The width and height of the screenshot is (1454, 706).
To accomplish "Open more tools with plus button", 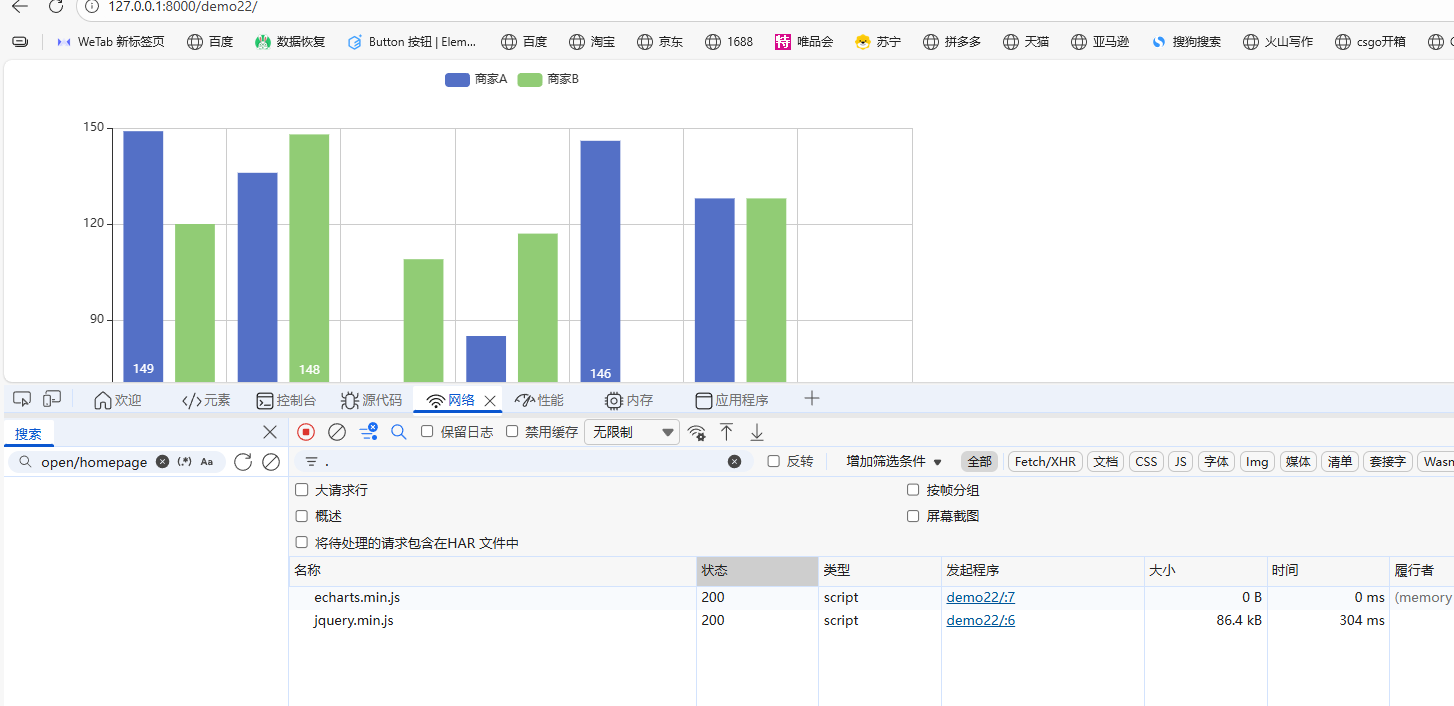I will pos(812,399).
